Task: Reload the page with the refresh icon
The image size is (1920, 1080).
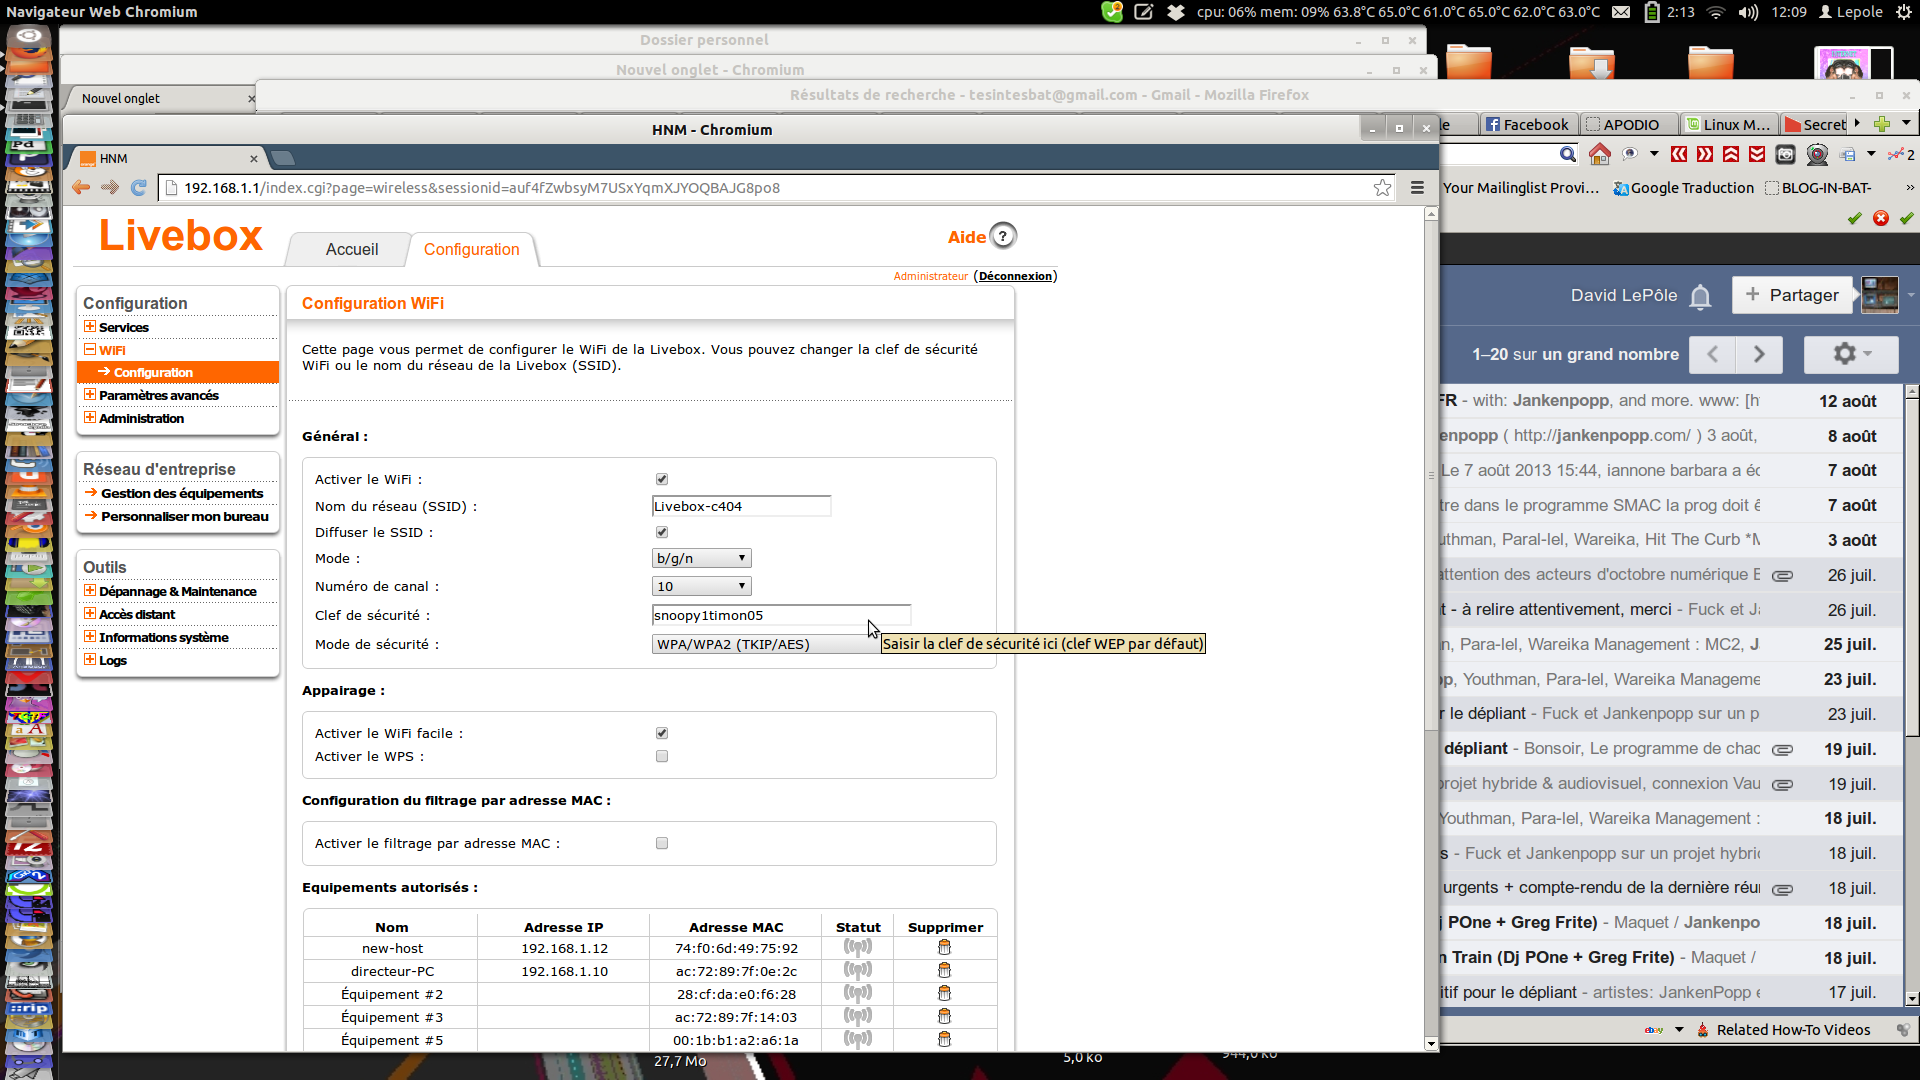Action: click(138, 187)
